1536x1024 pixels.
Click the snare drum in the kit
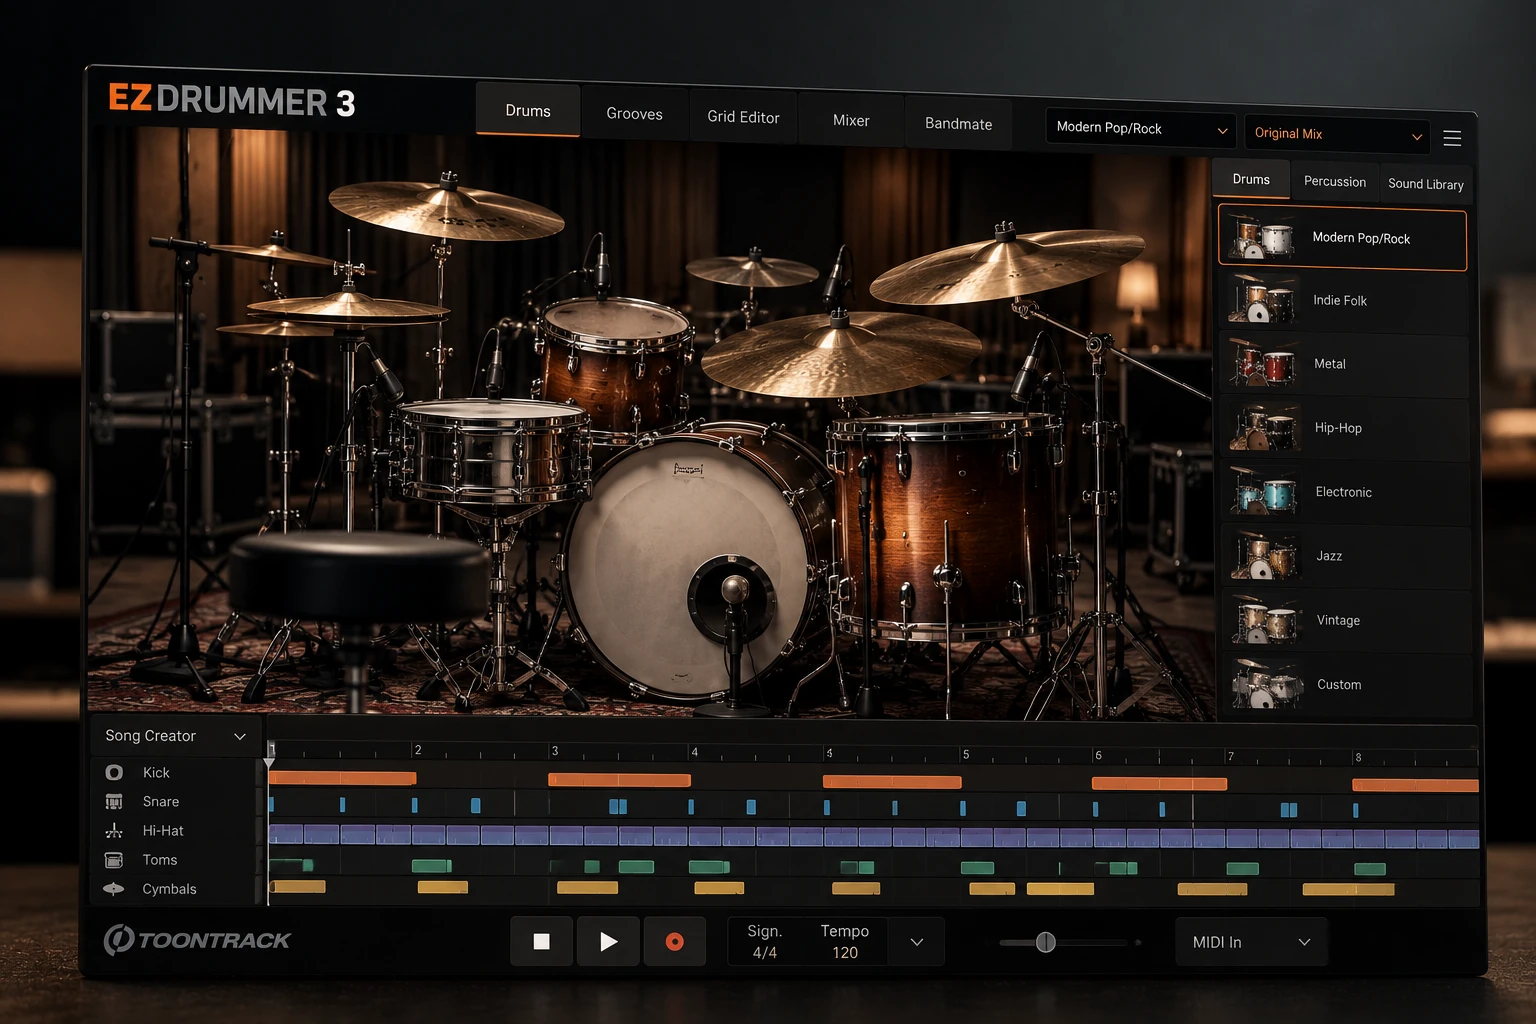coord(492,450)
